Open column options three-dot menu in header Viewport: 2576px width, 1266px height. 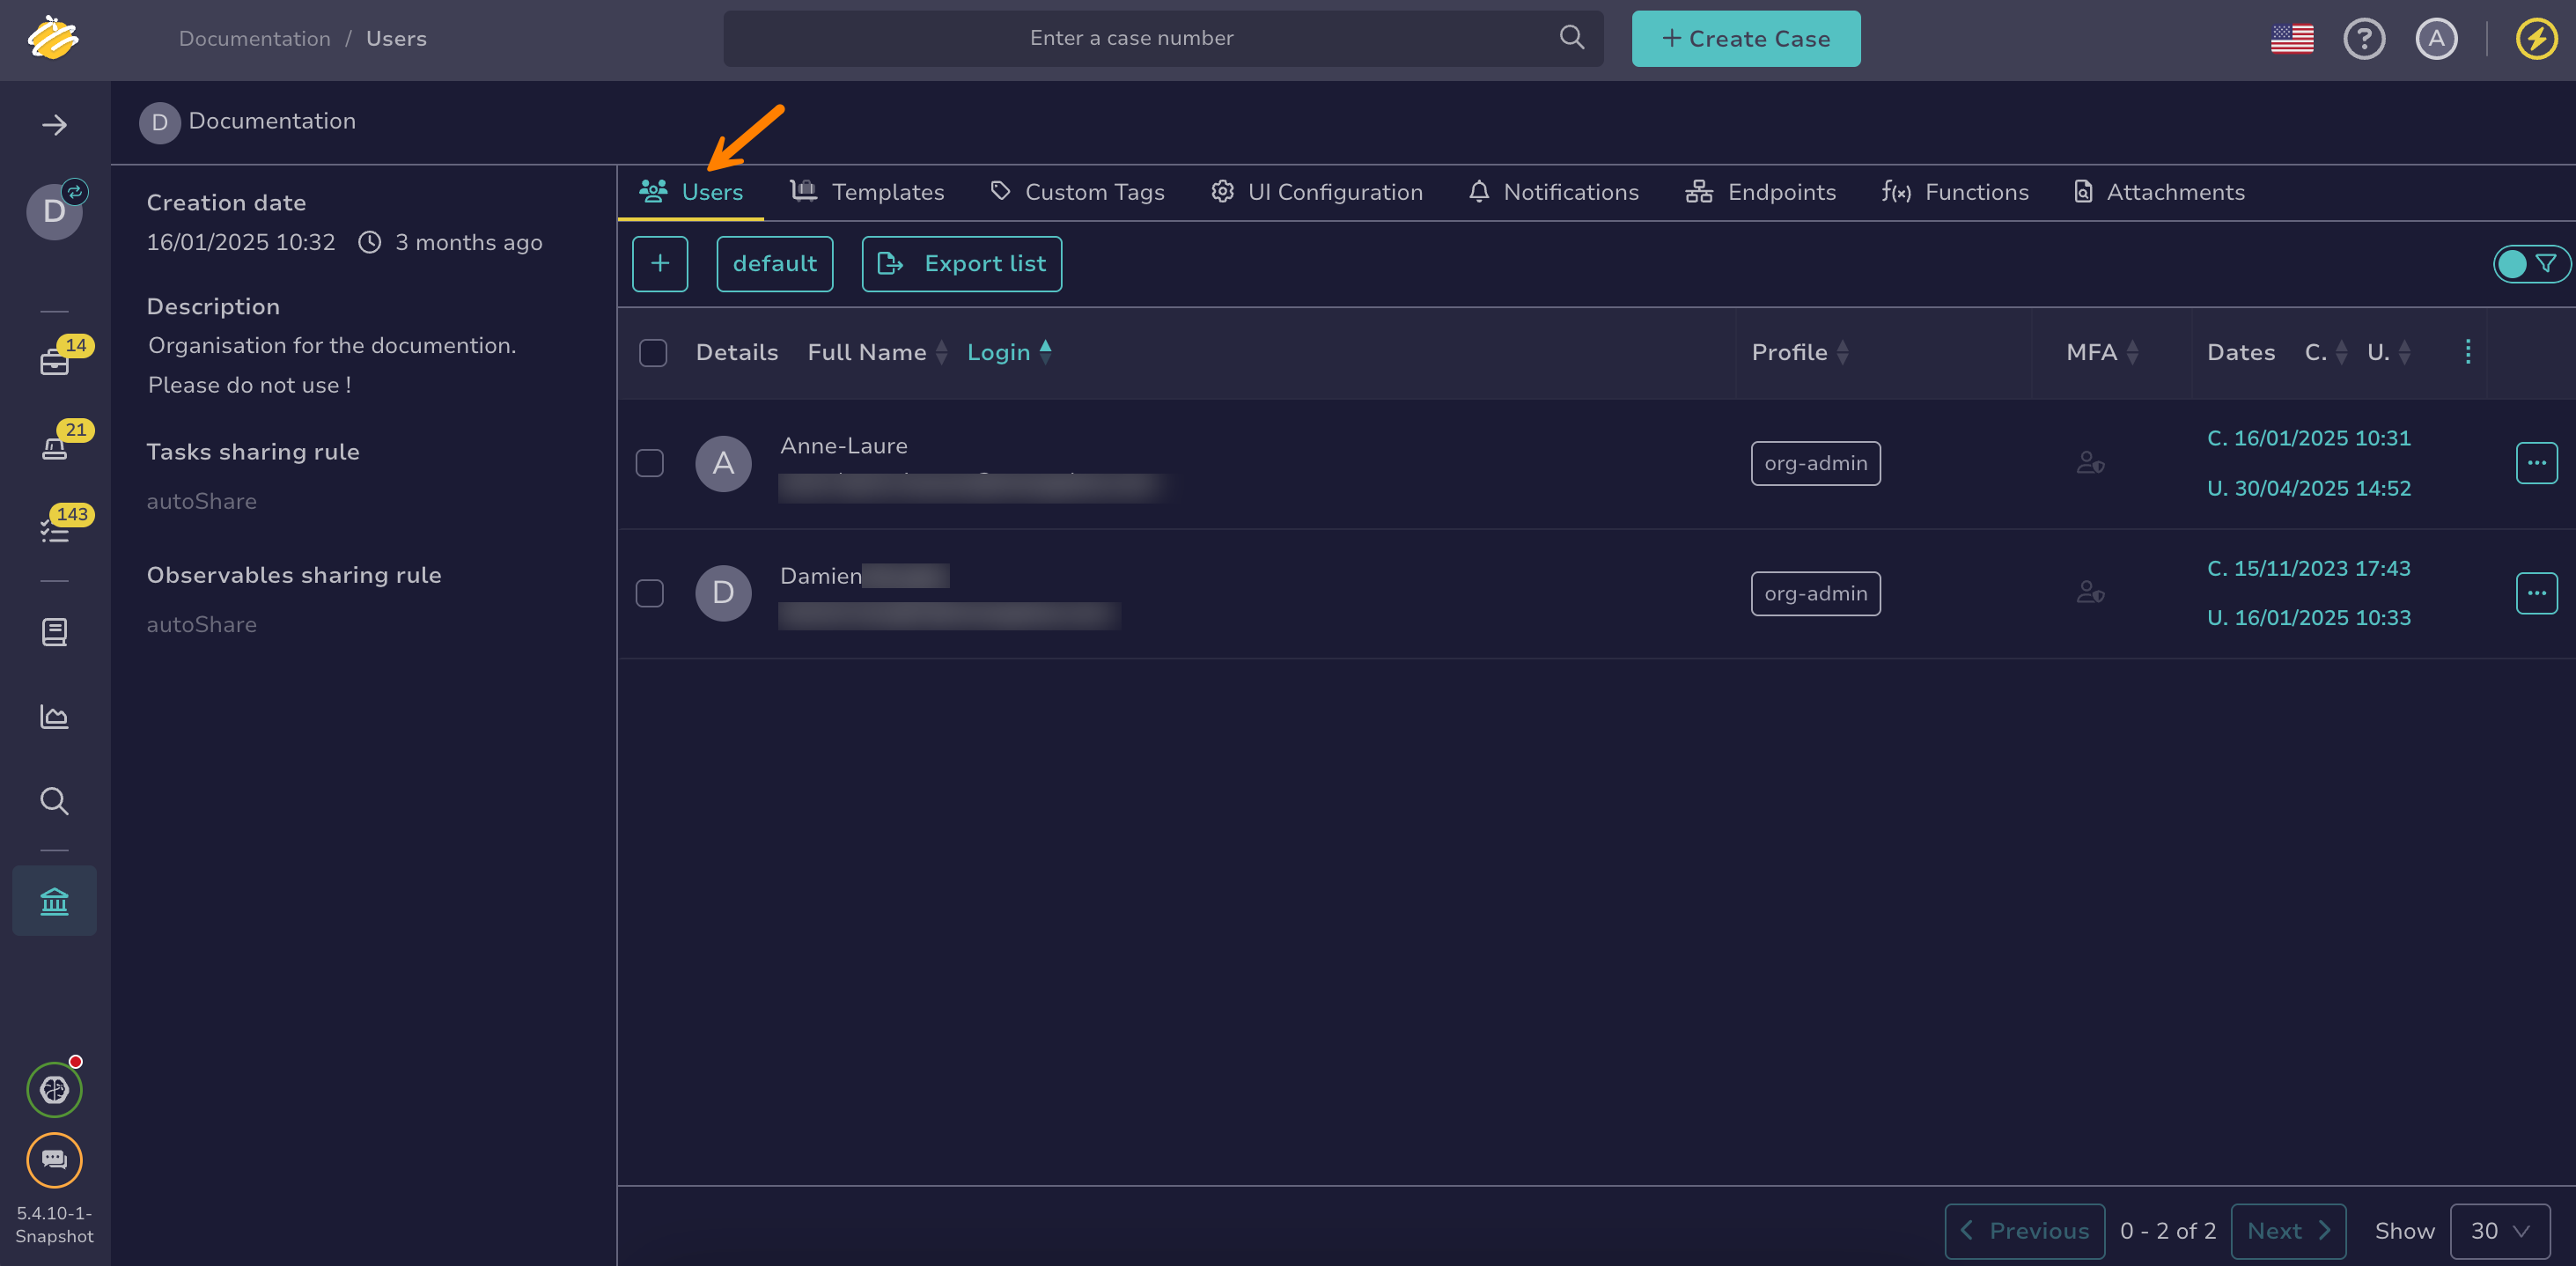coord(2467,352)
